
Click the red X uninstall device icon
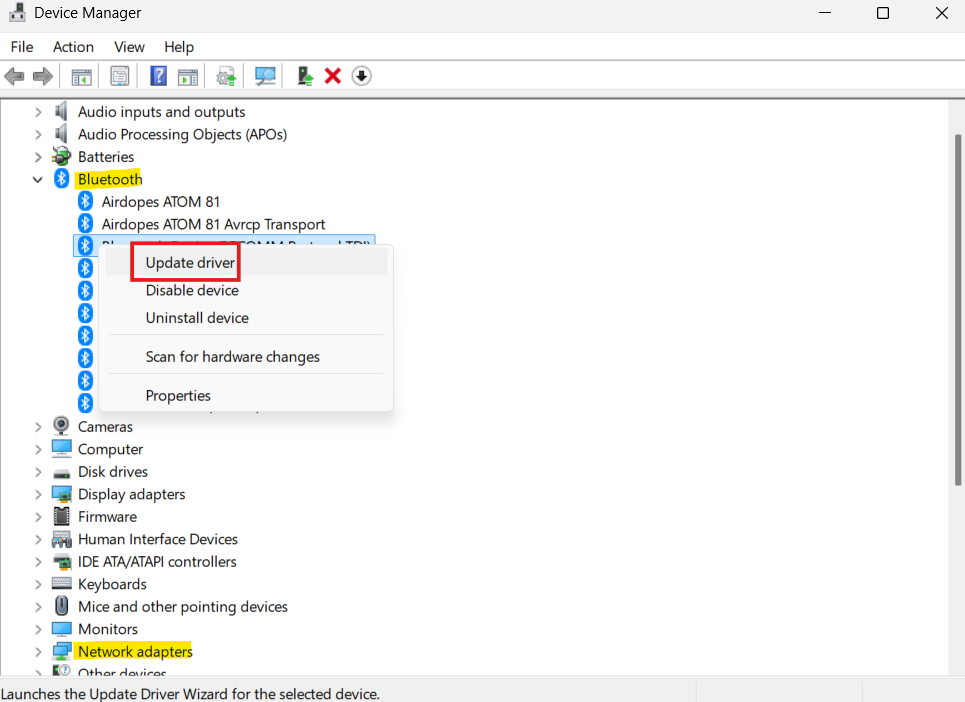333,76
